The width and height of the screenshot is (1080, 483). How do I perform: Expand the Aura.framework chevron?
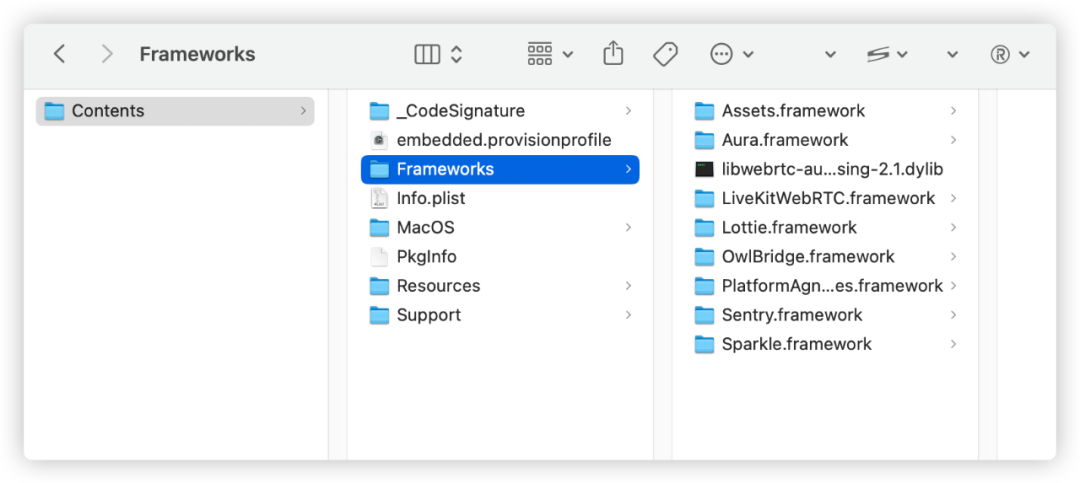954,140
